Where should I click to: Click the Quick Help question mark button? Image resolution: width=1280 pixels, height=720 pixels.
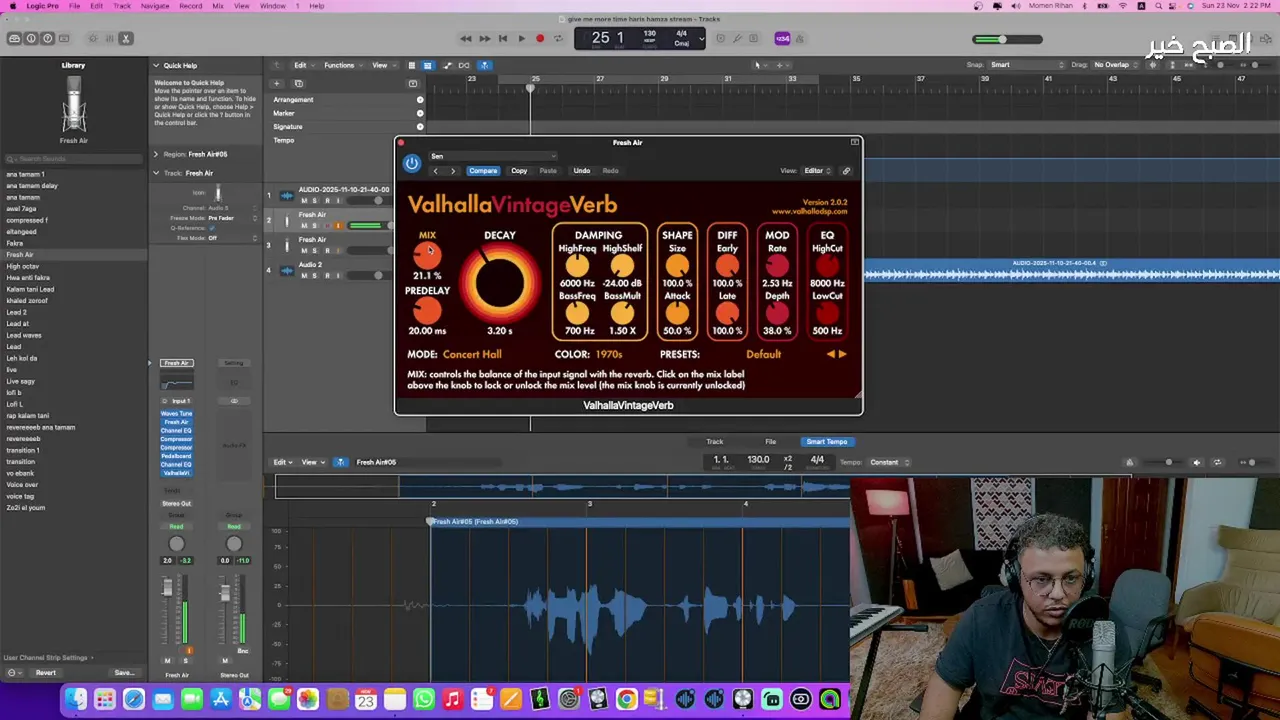click(x=47, y=39)
